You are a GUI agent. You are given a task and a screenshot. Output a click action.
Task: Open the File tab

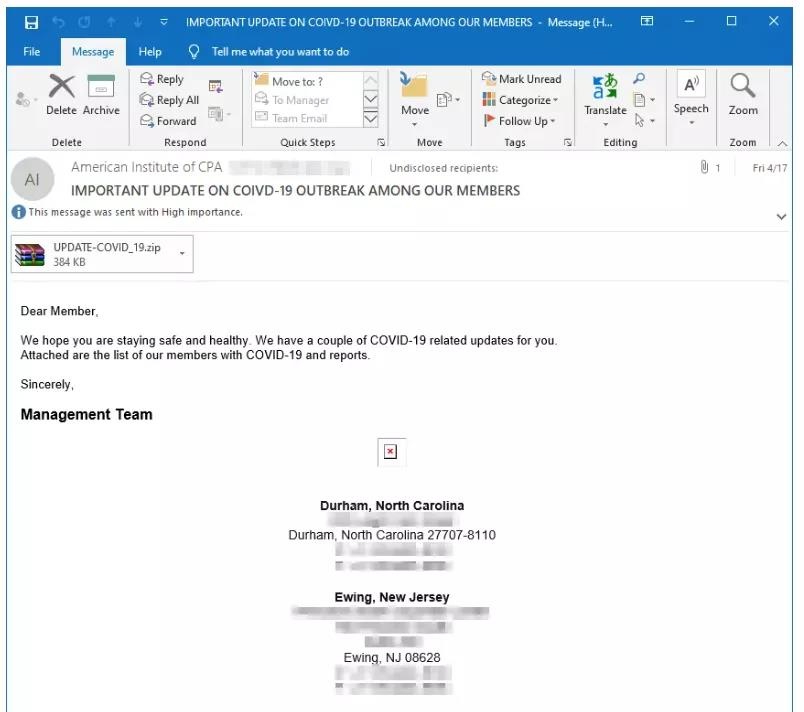(31, 52)
